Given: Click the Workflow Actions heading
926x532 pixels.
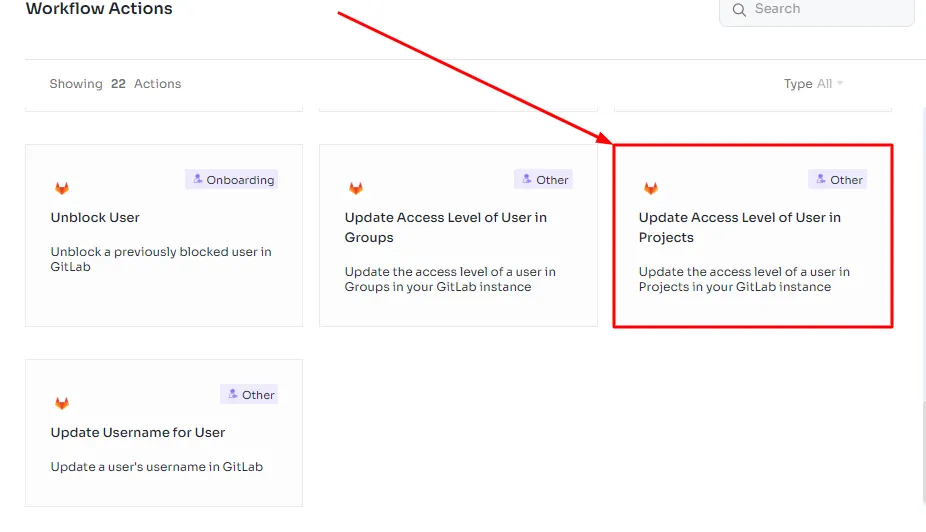Looking at the screenshot, I should [x=99, y=9].
